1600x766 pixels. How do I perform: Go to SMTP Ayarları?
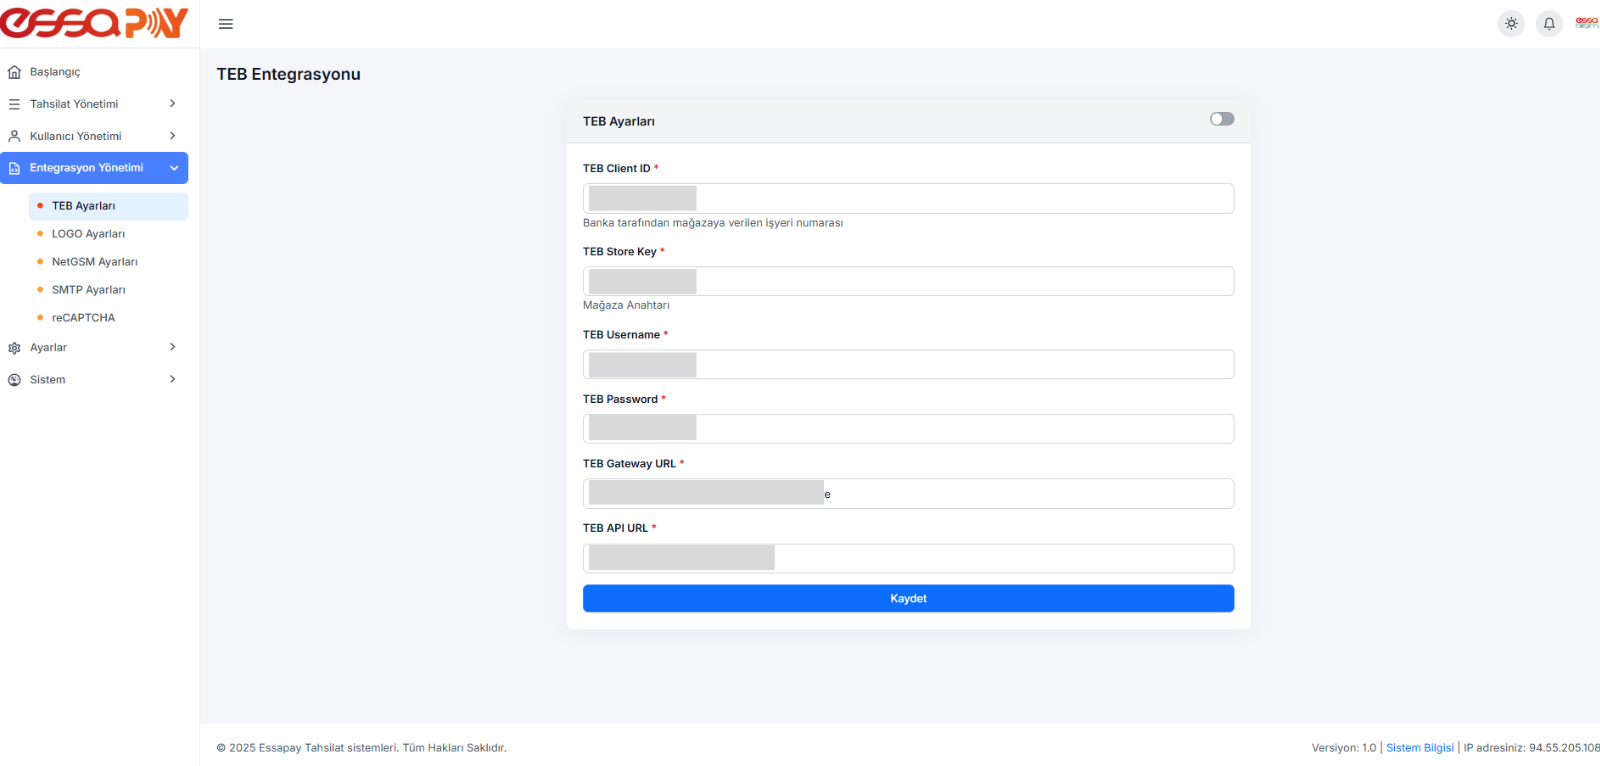88,290
